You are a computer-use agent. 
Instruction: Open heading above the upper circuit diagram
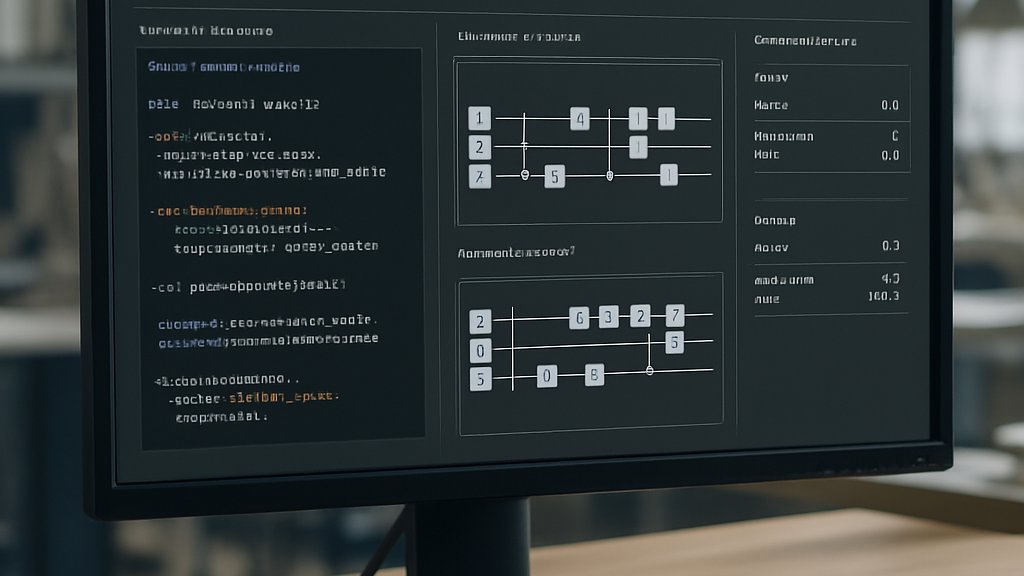click(x=519, y=37)
